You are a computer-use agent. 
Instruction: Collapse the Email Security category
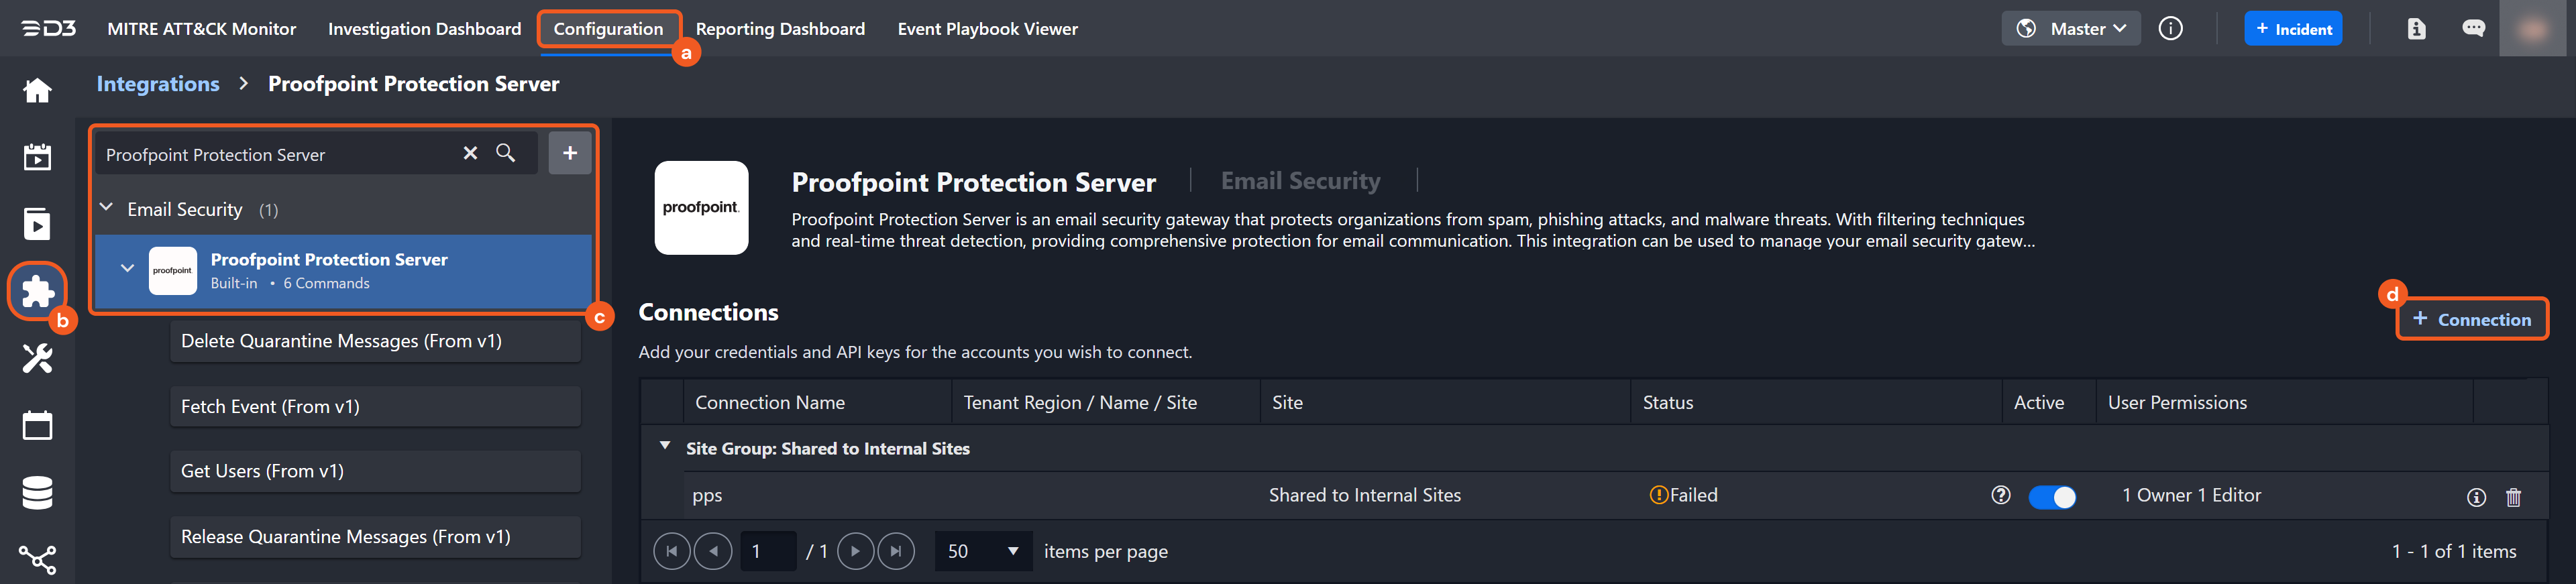click(107, 208)
